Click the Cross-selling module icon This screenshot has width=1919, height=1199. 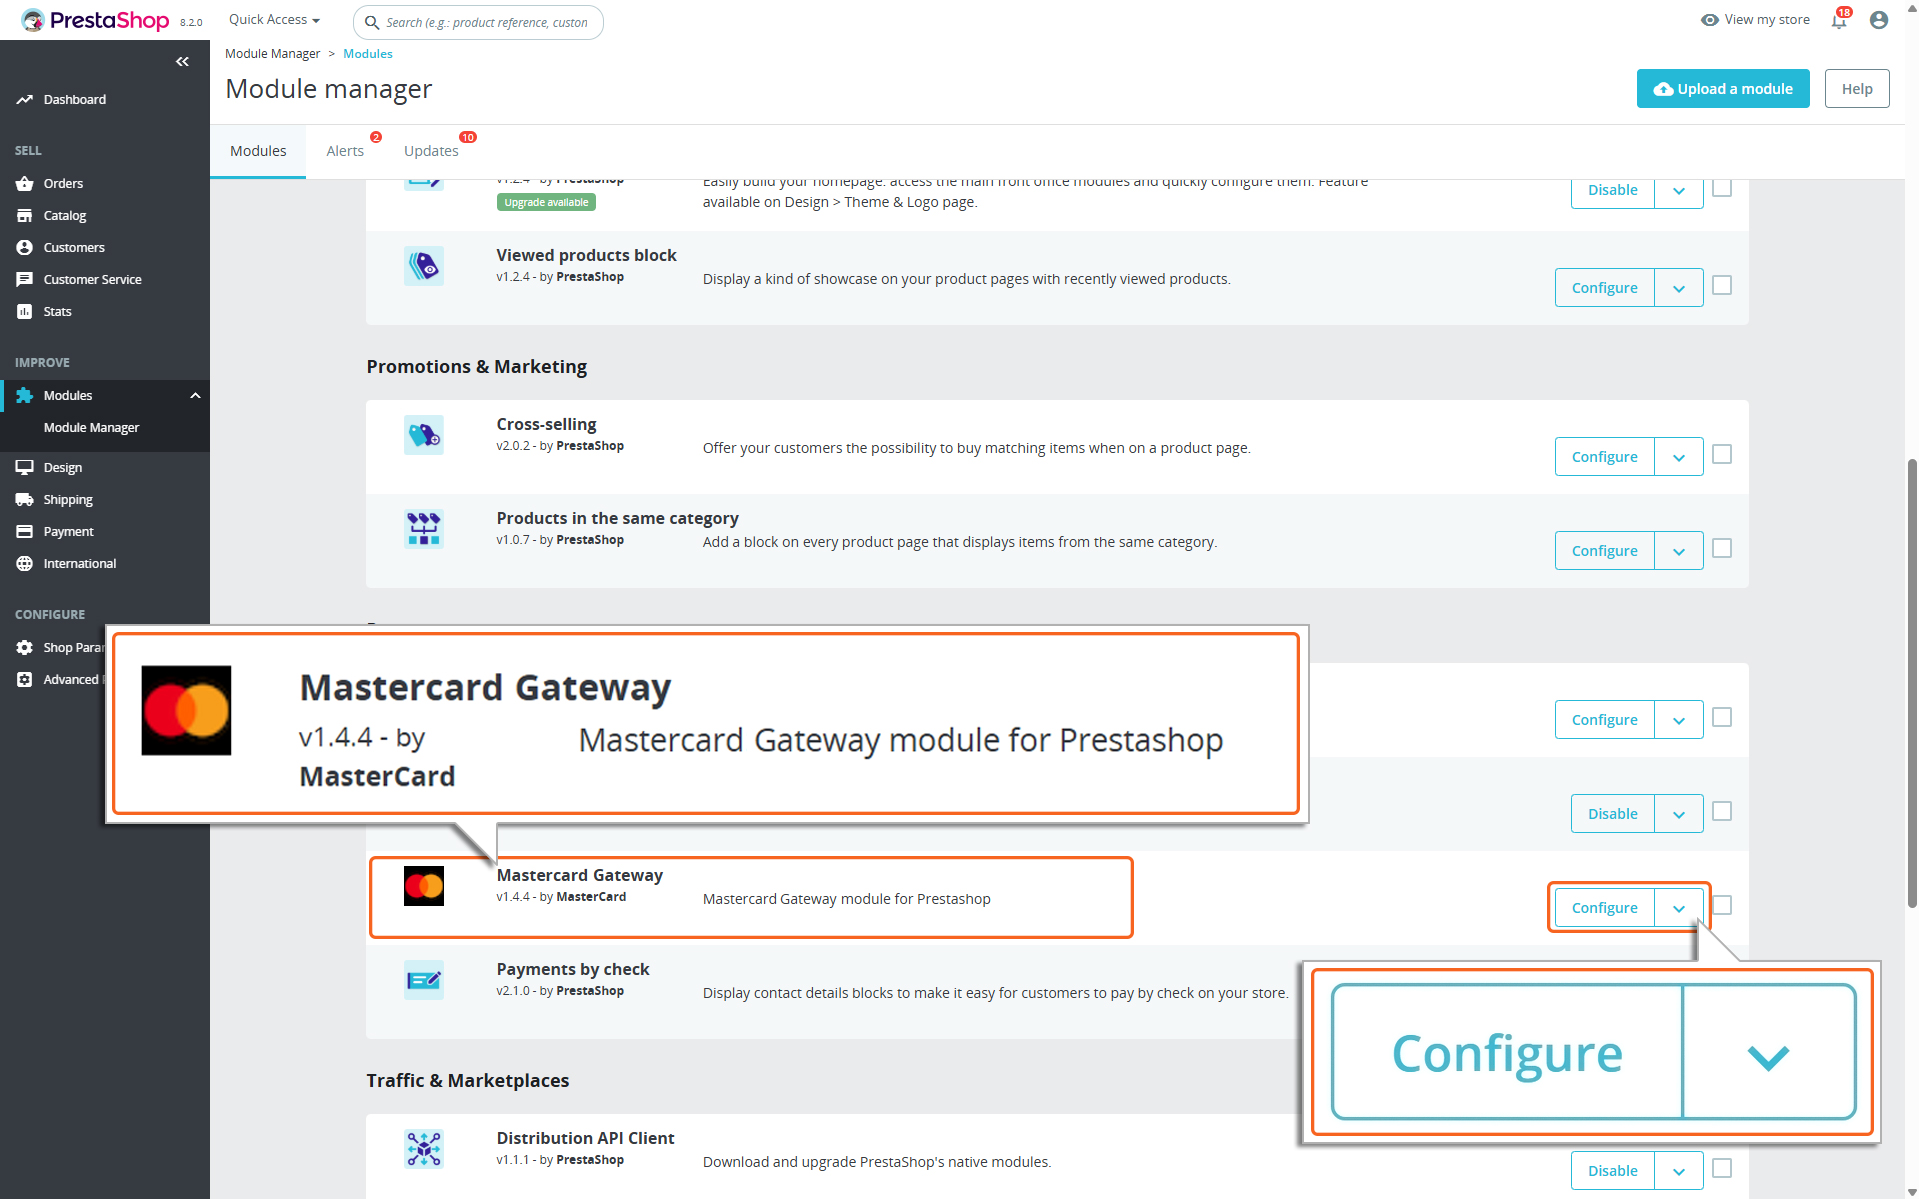(x=424, y=435)
